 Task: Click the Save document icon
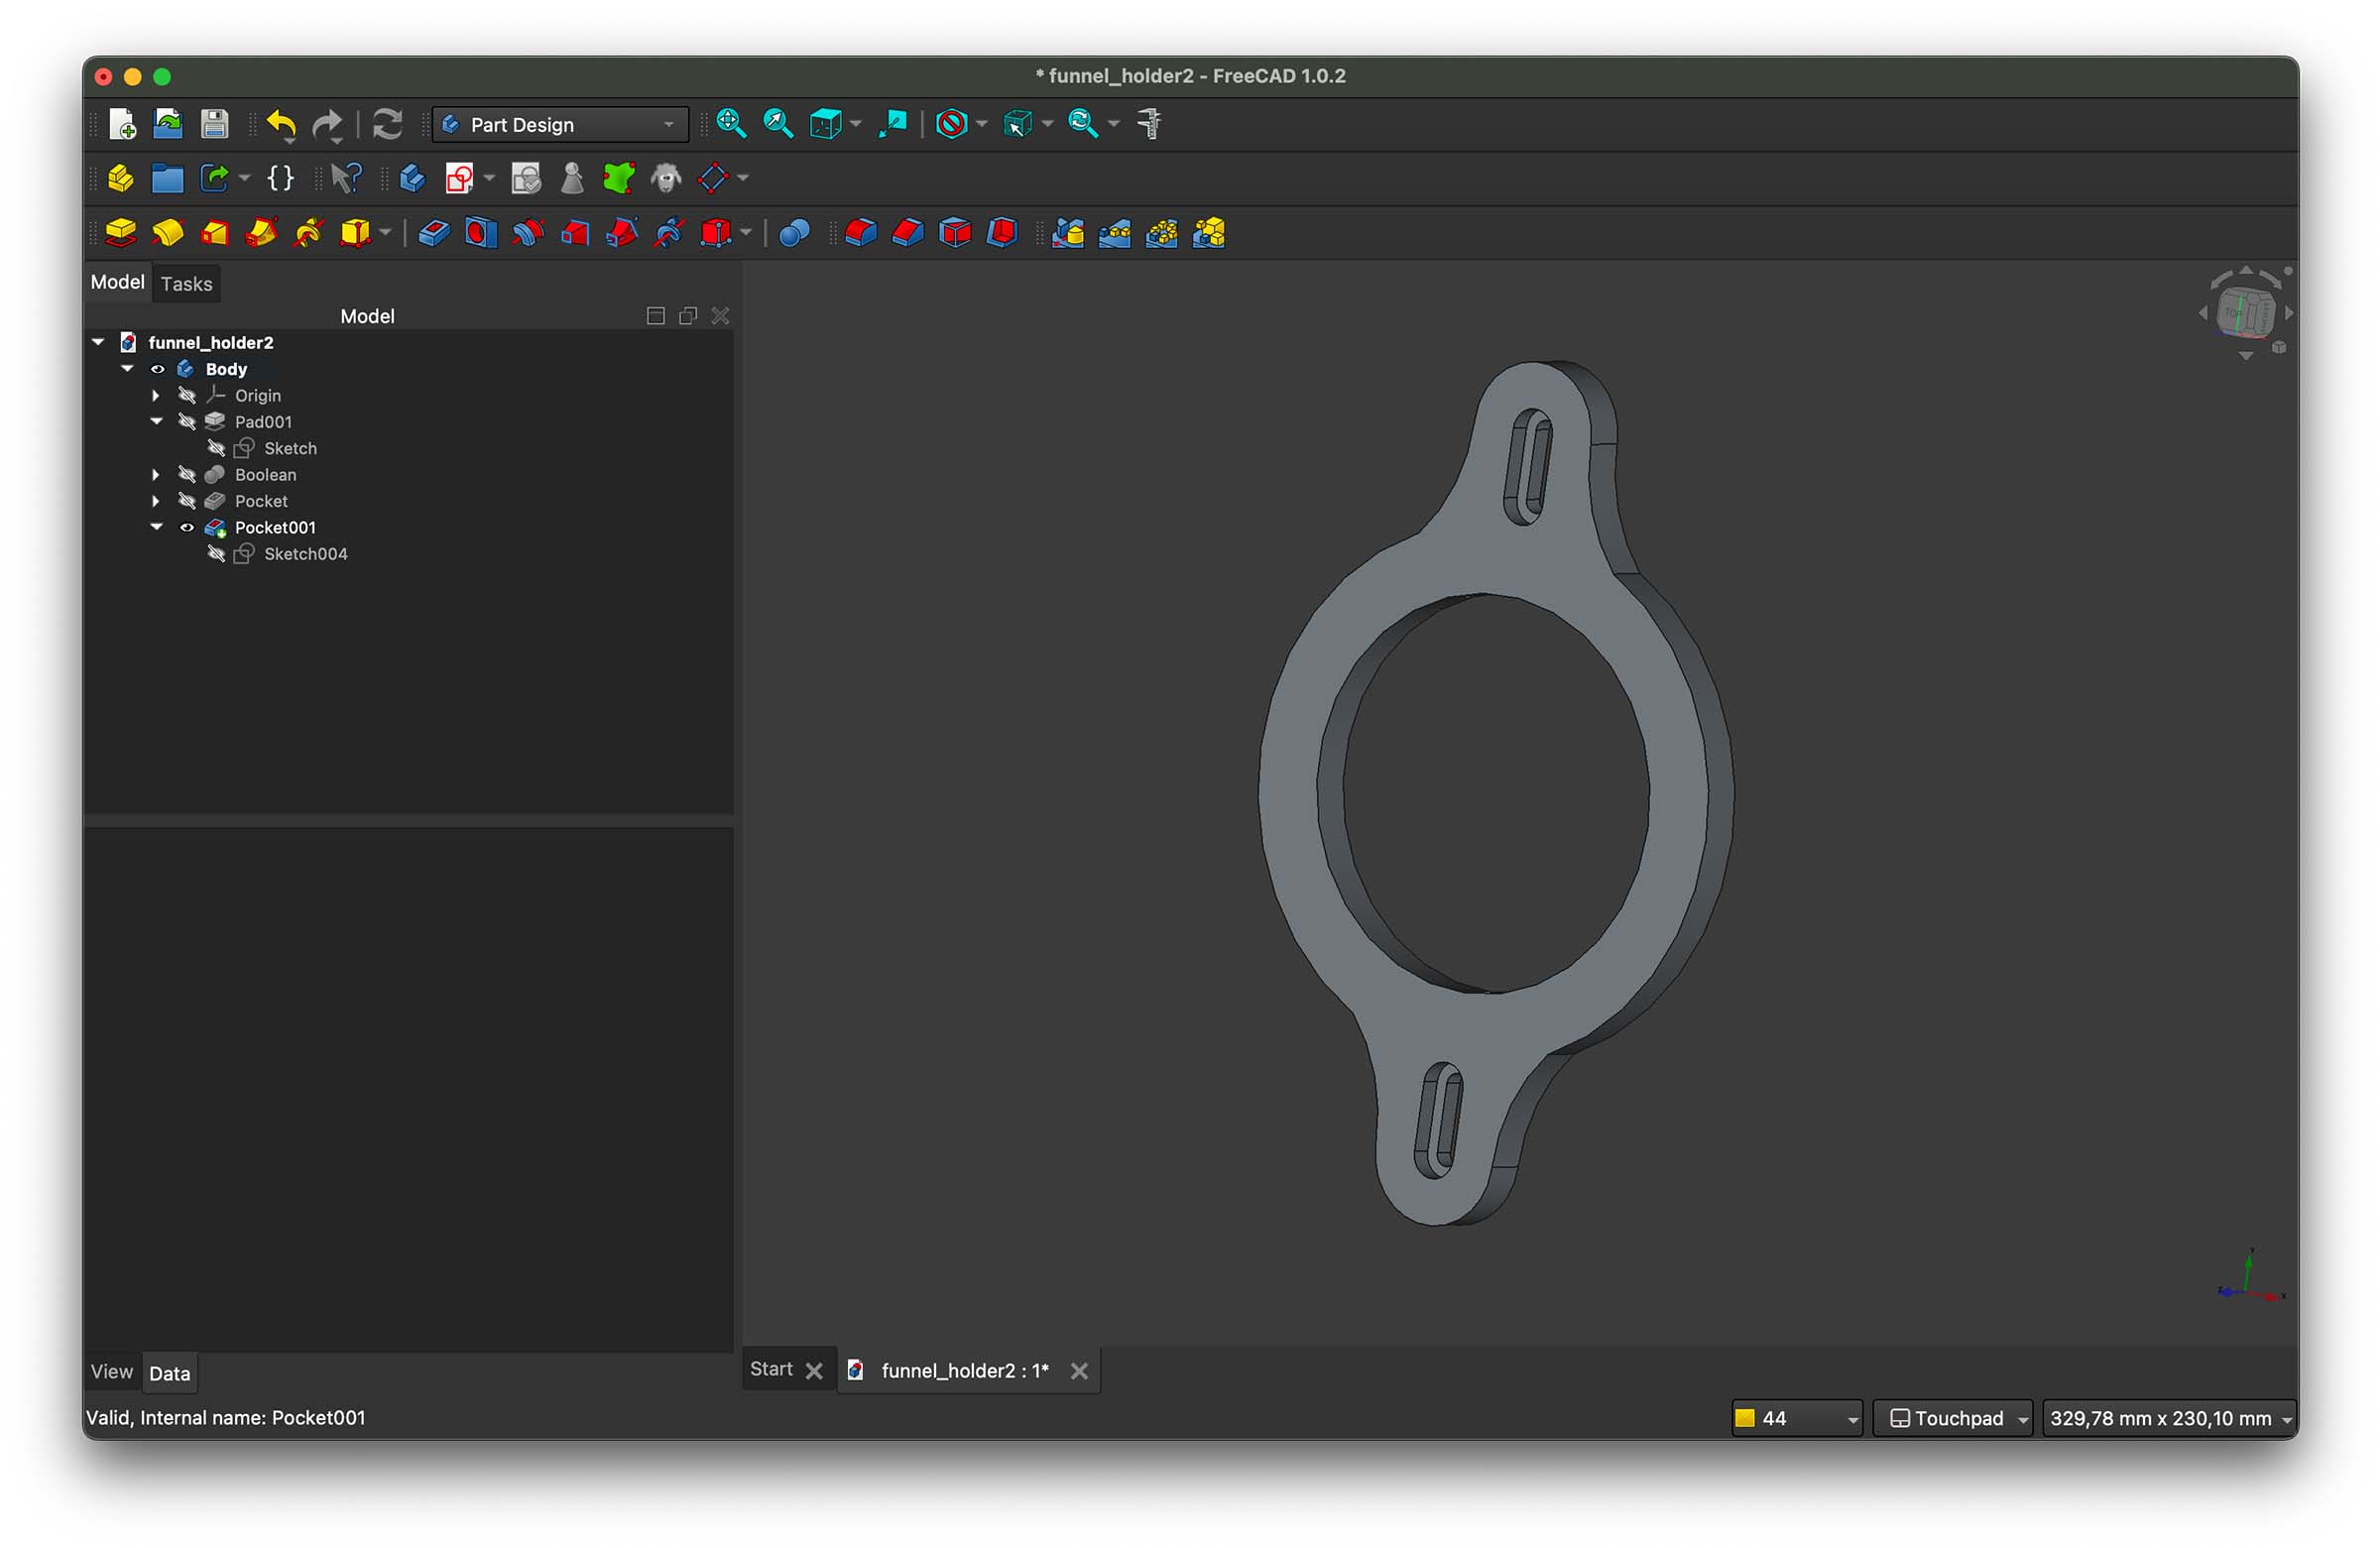point(215,124)
